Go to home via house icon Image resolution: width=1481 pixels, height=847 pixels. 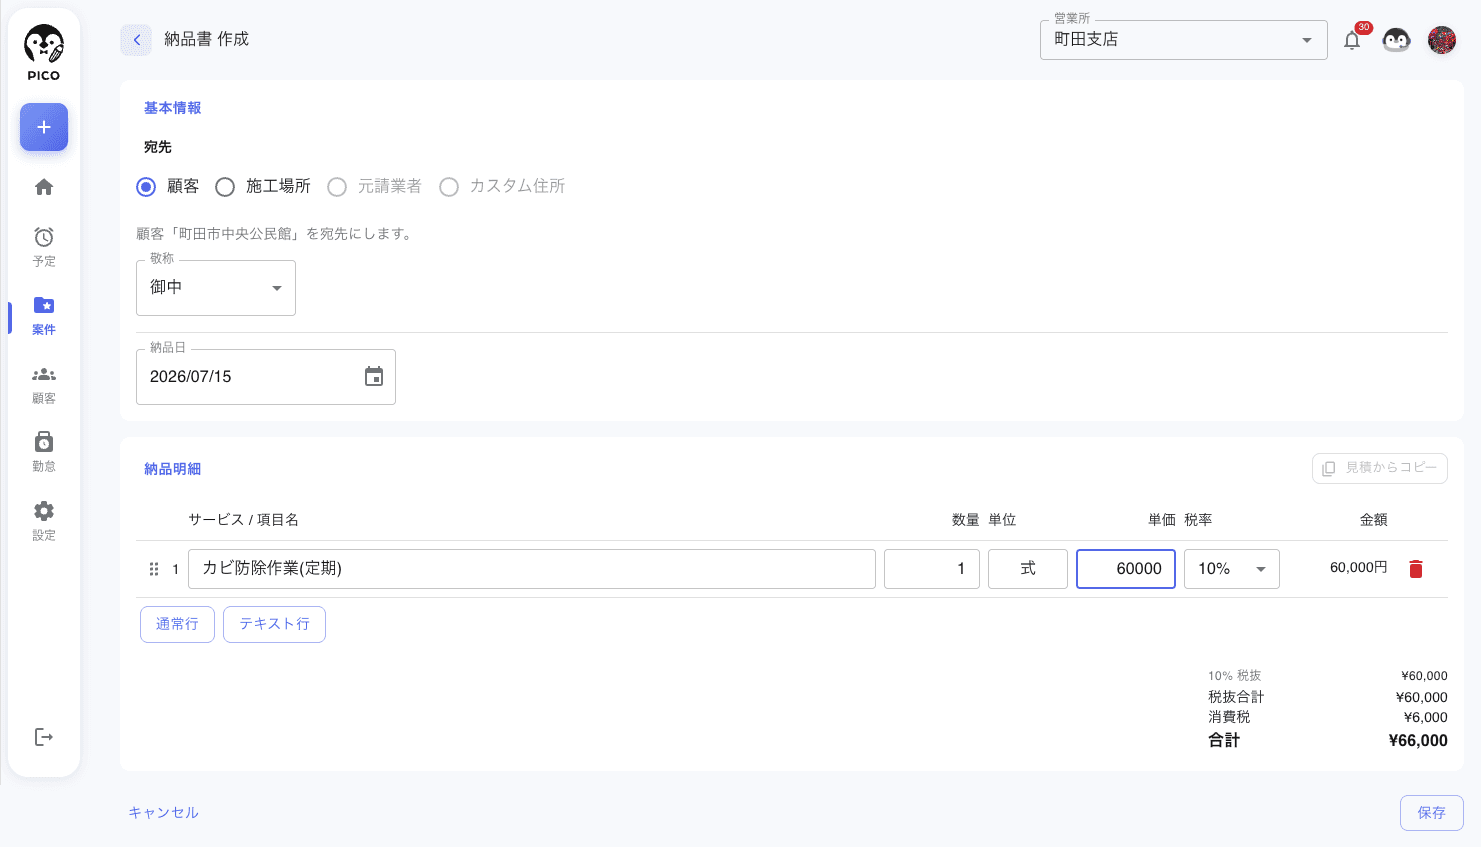(44, 187)
